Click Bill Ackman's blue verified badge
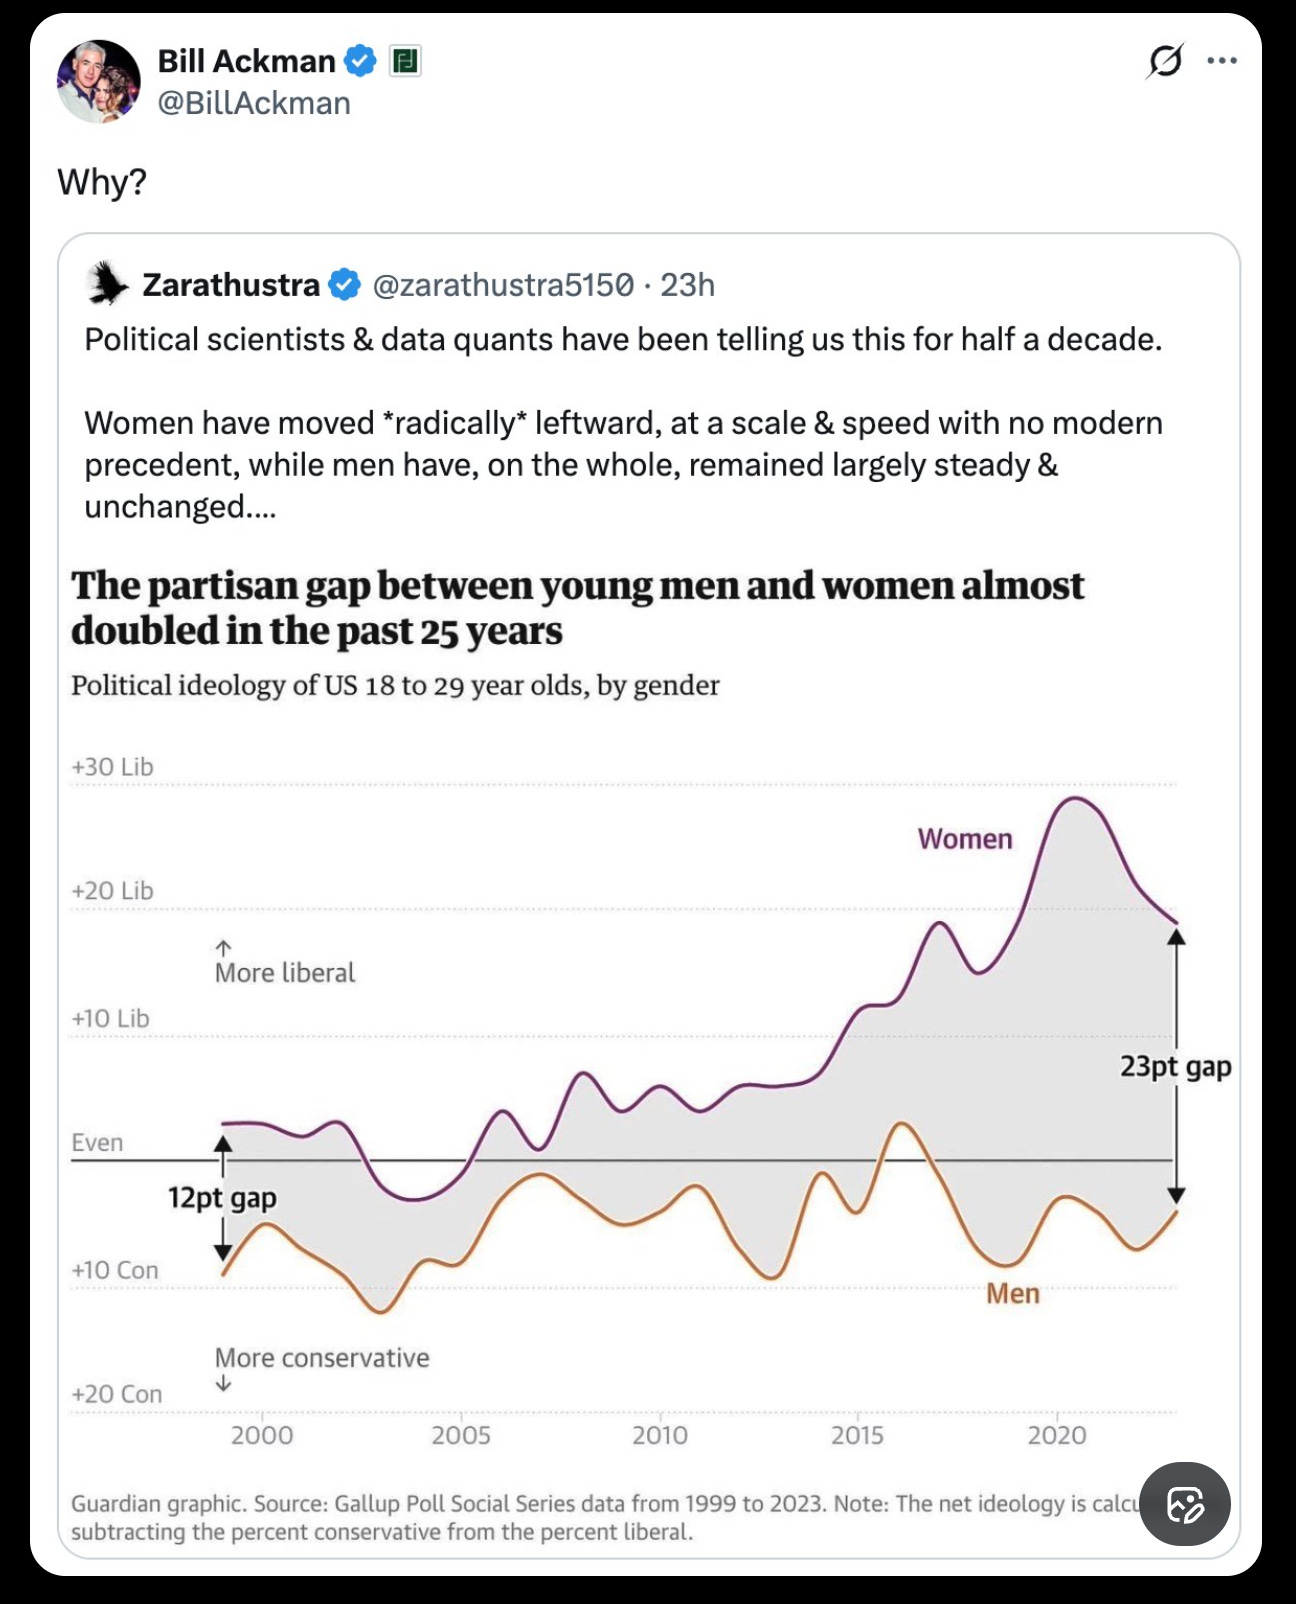The height and width of the screenshot is (1604, 1296). tap(360, 61)
